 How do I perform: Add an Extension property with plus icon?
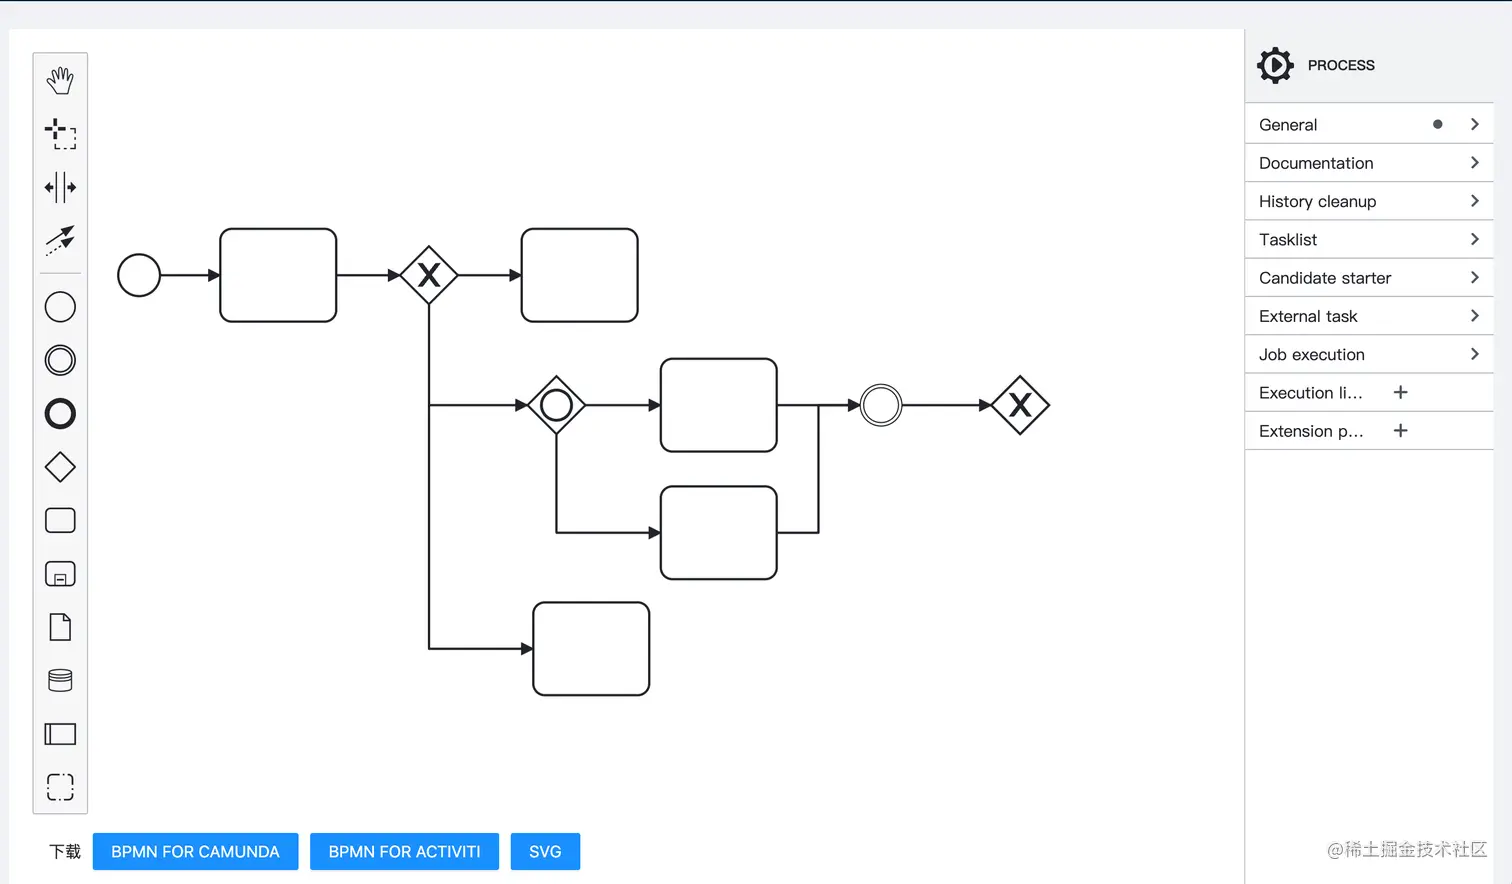(x=1400, y=431)
